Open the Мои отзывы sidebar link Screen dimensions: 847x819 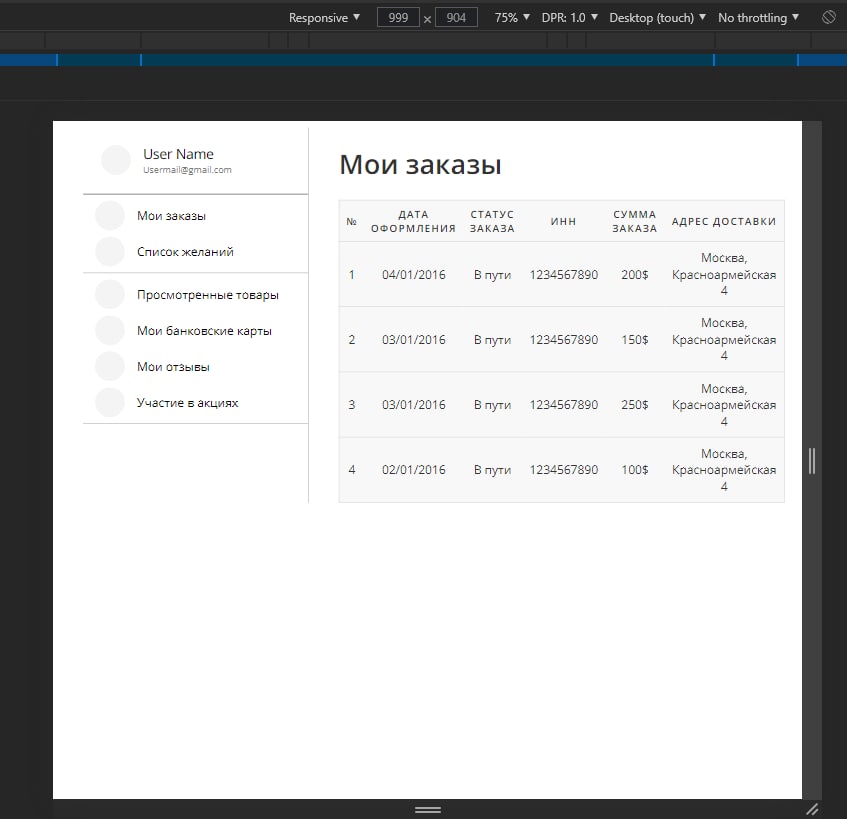pyautogui.click(x=173, y=367)
